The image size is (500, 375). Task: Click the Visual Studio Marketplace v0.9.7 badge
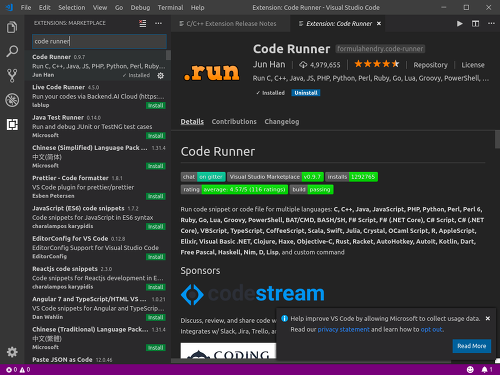275,177
